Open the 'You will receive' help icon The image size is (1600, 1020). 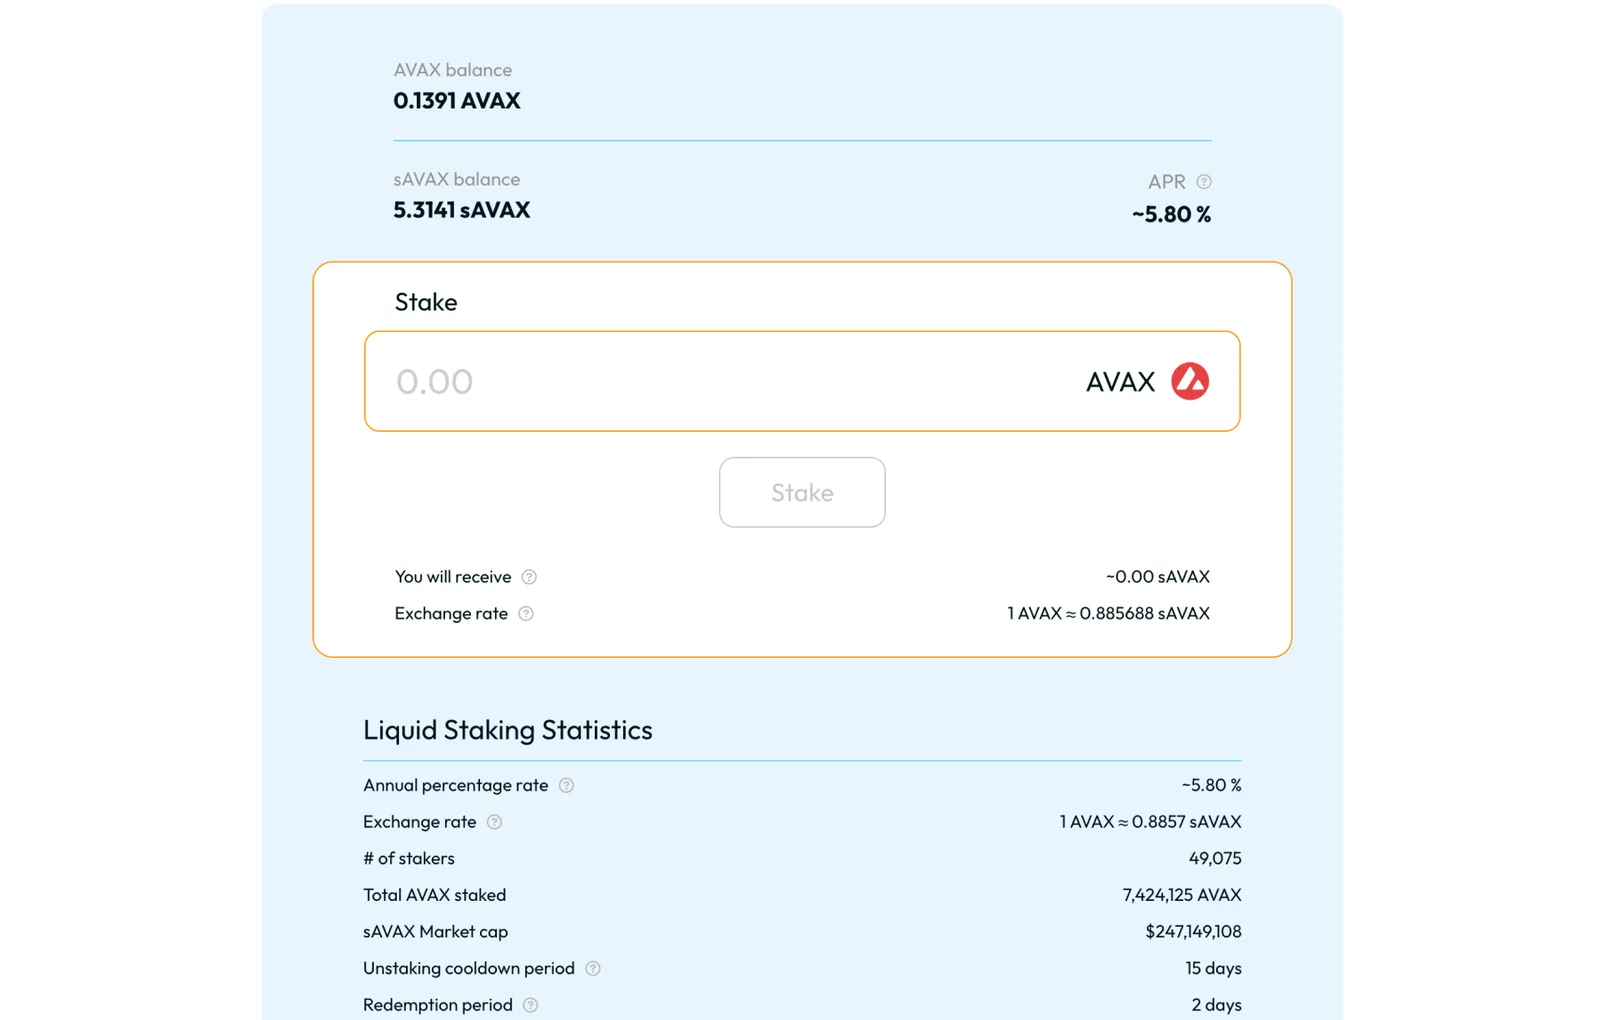[x=529, y=577]
